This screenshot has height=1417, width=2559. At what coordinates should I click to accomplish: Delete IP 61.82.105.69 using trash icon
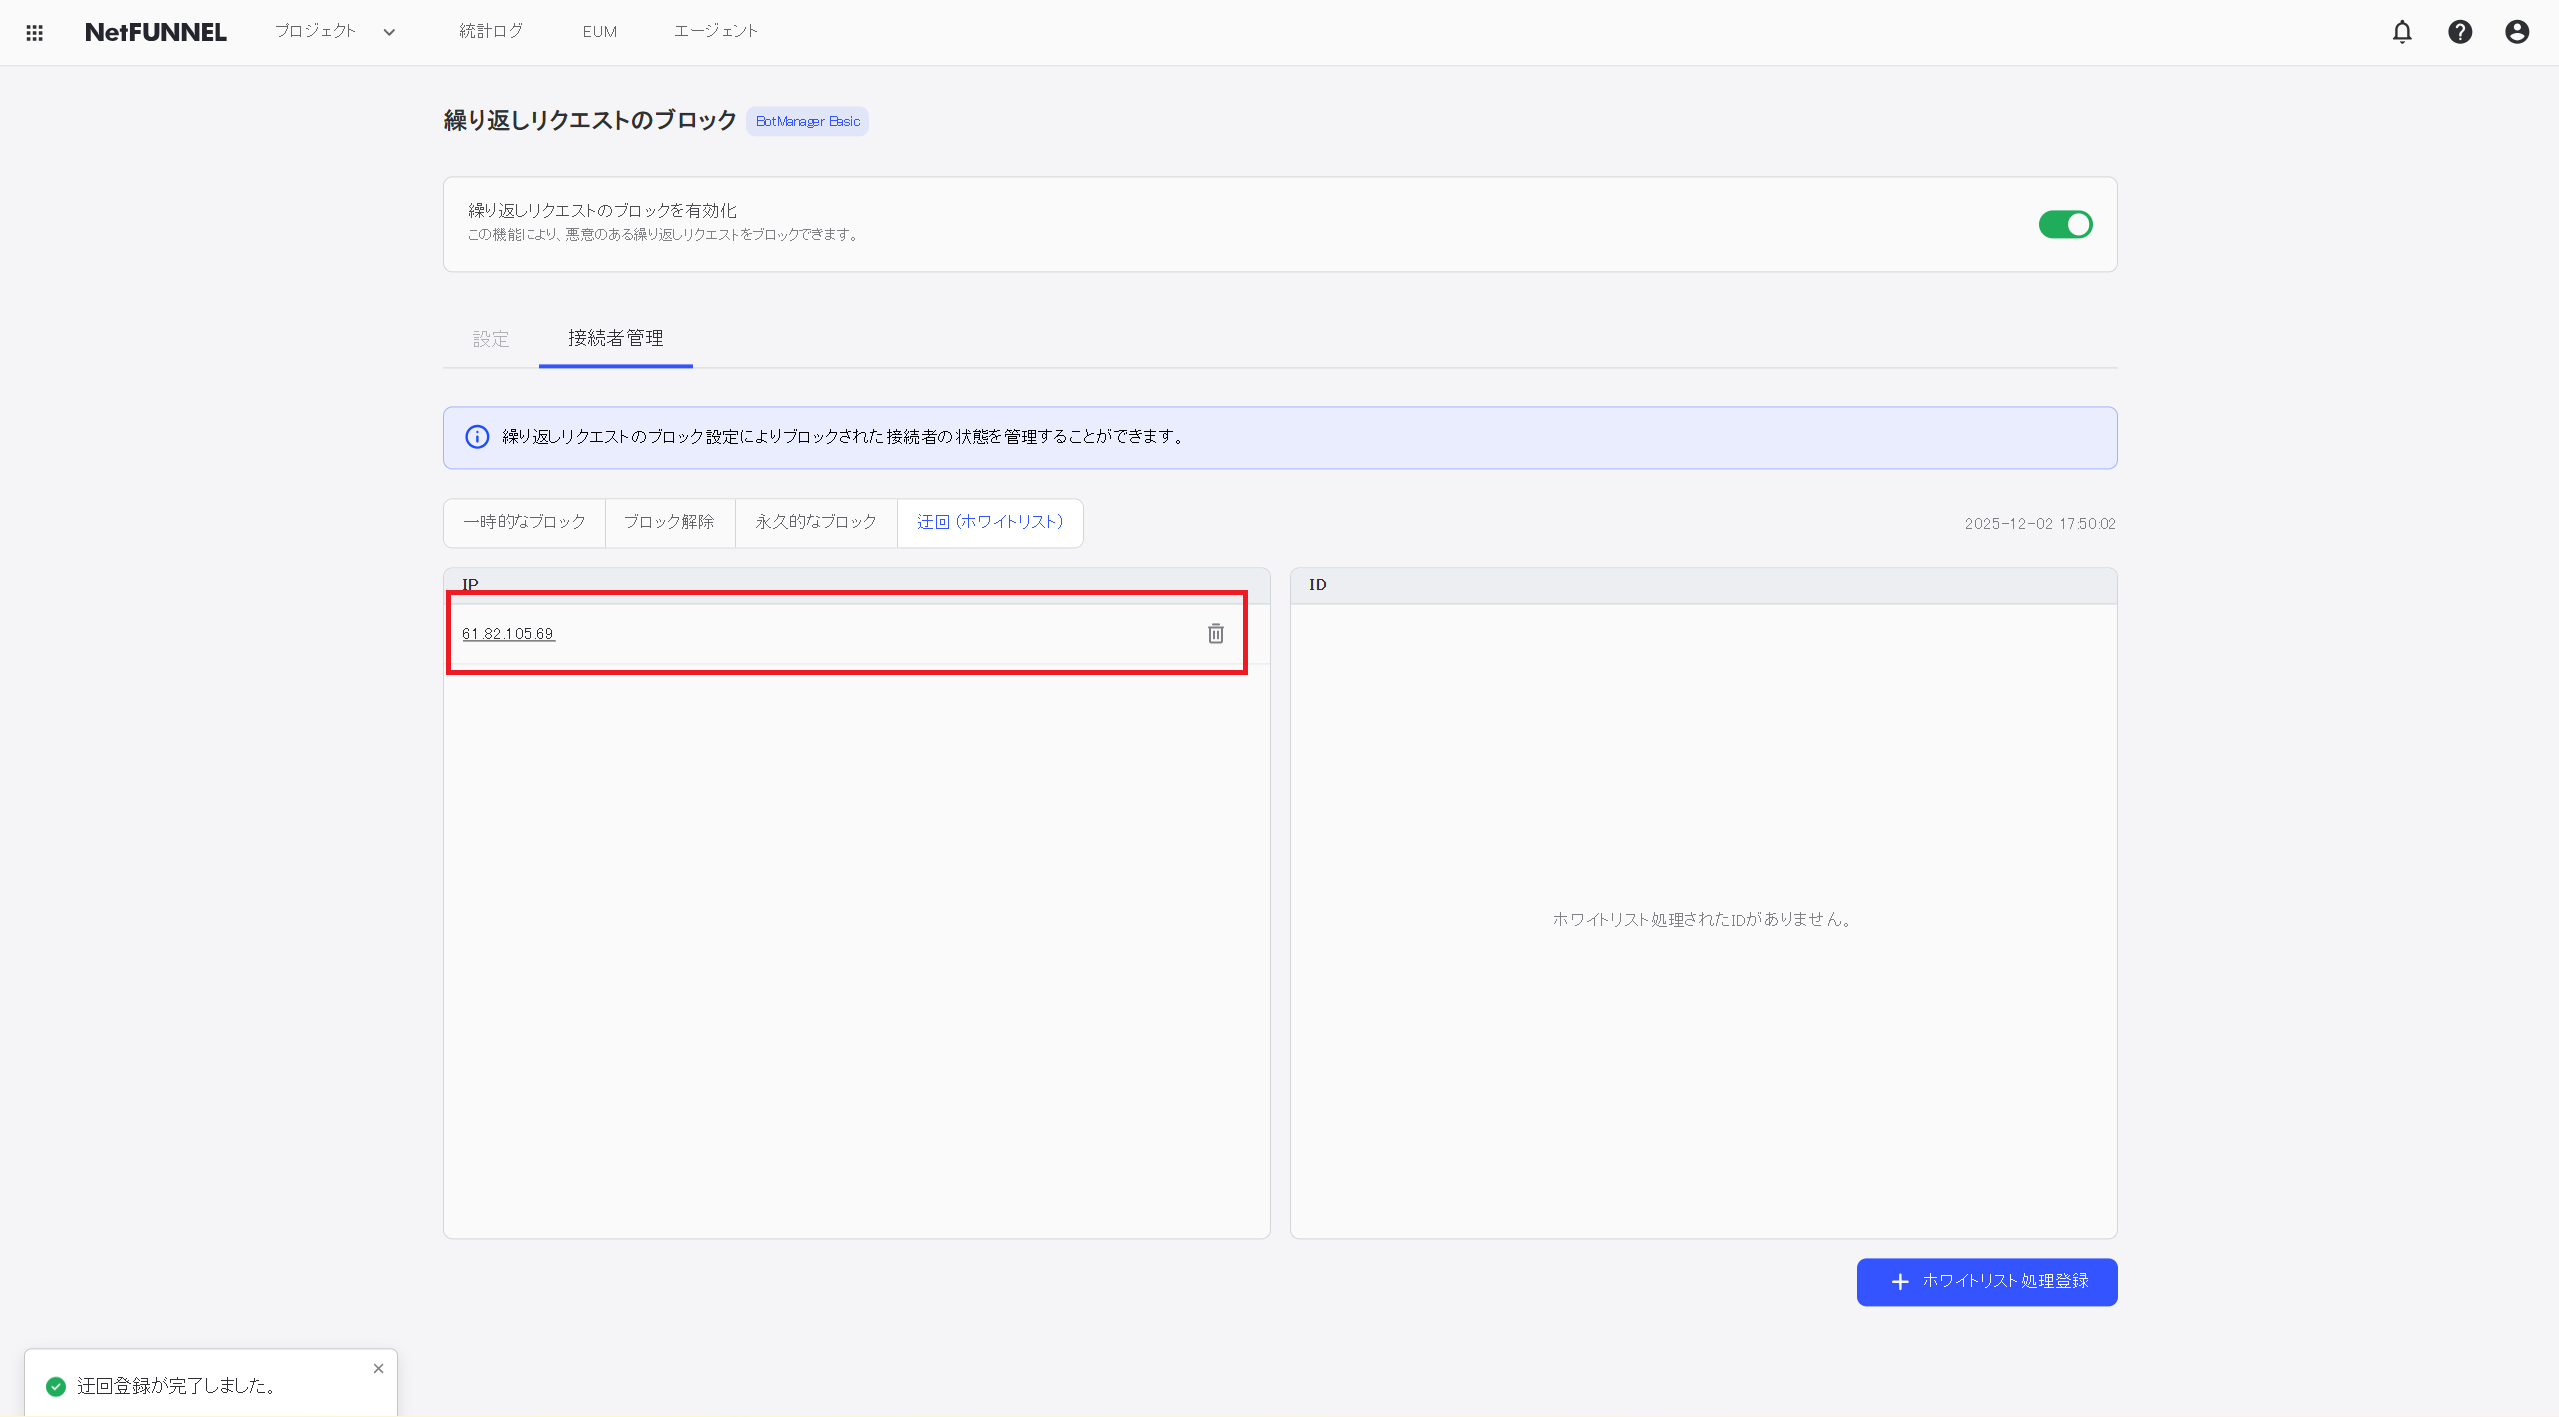(x=1214, y=633)
